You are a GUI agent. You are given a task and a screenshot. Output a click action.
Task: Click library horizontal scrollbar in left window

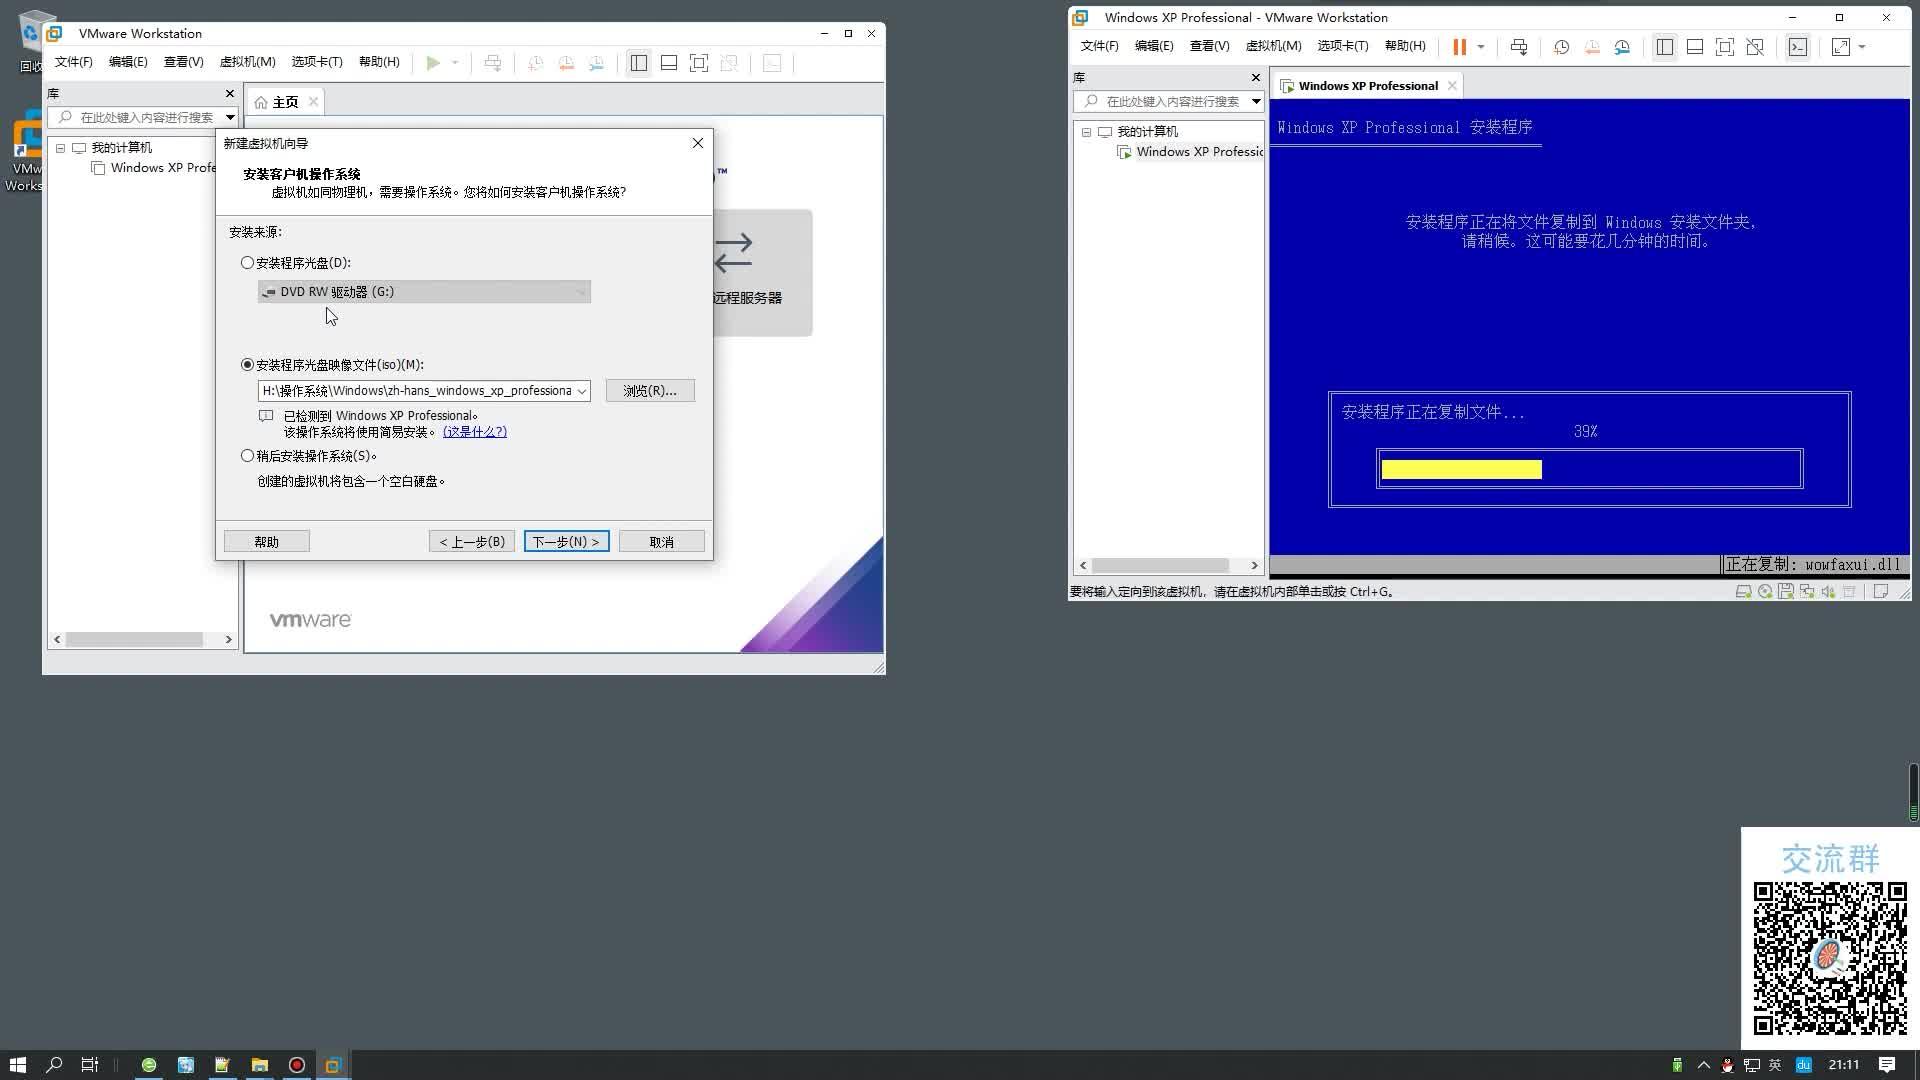coord(134,640)
